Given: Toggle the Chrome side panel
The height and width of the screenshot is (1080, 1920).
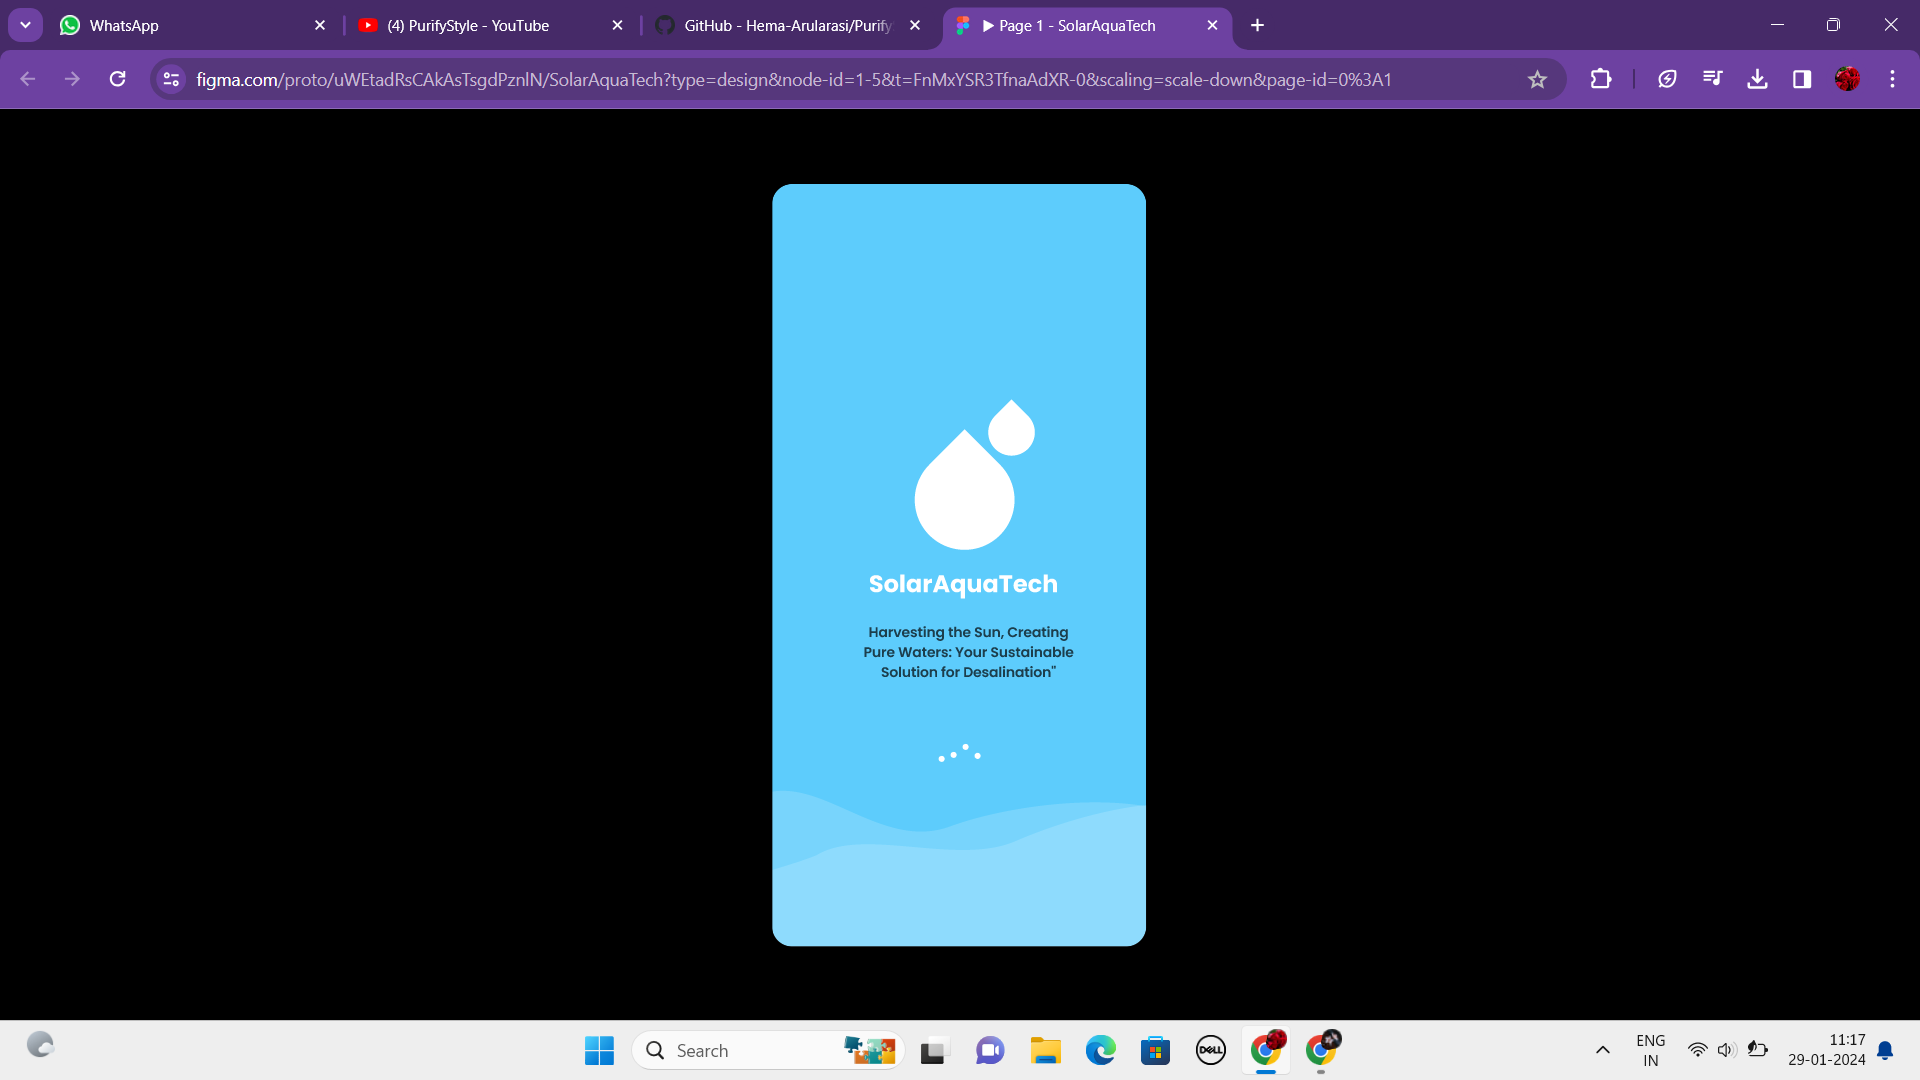Looking at the screenshot, I should pyautogui.click(x=1802, y=79).
